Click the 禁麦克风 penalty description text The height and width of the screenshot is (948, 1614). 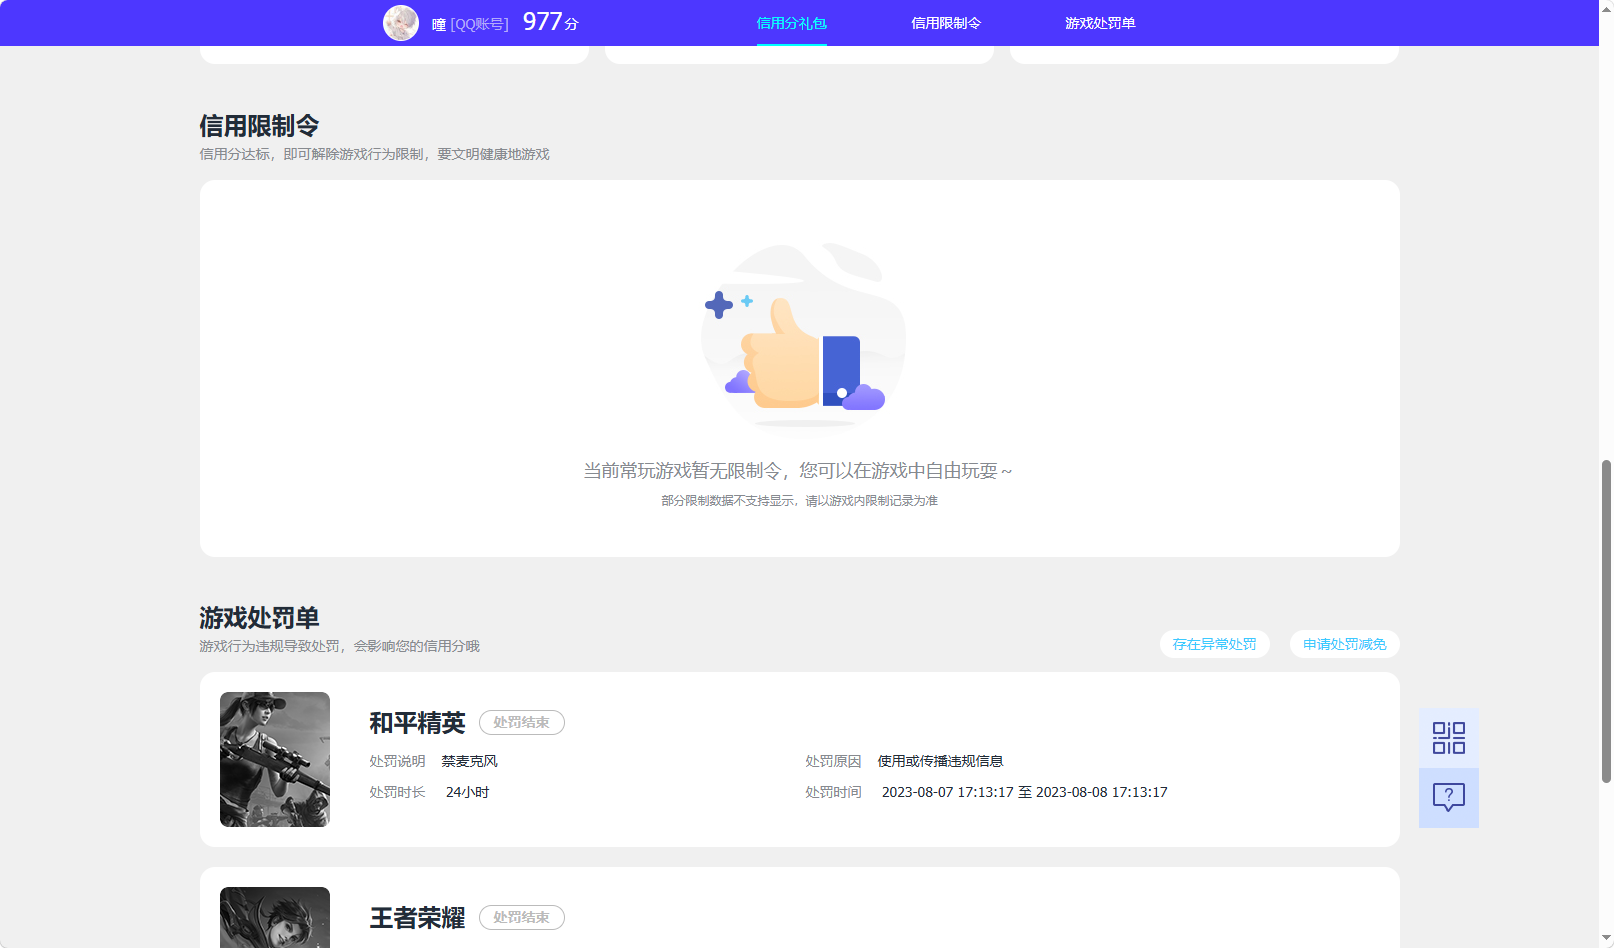tap(471, 761)
